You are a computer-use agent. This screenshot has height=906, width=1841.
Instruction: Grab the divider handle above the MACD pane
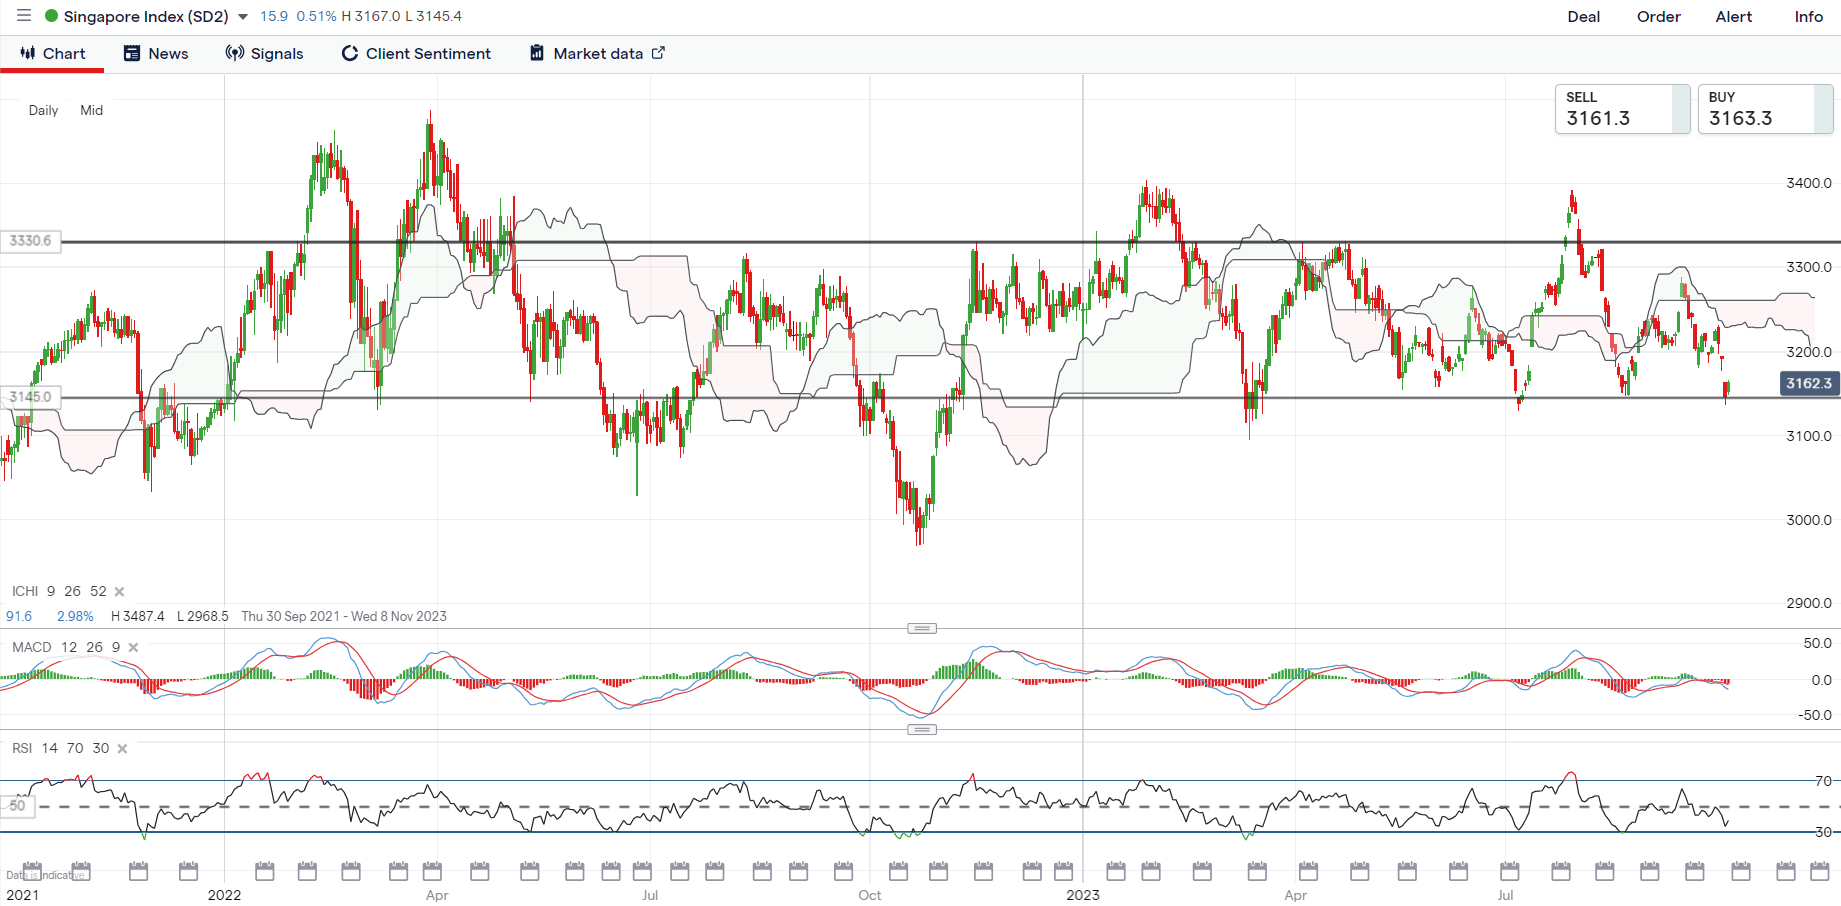922,628
